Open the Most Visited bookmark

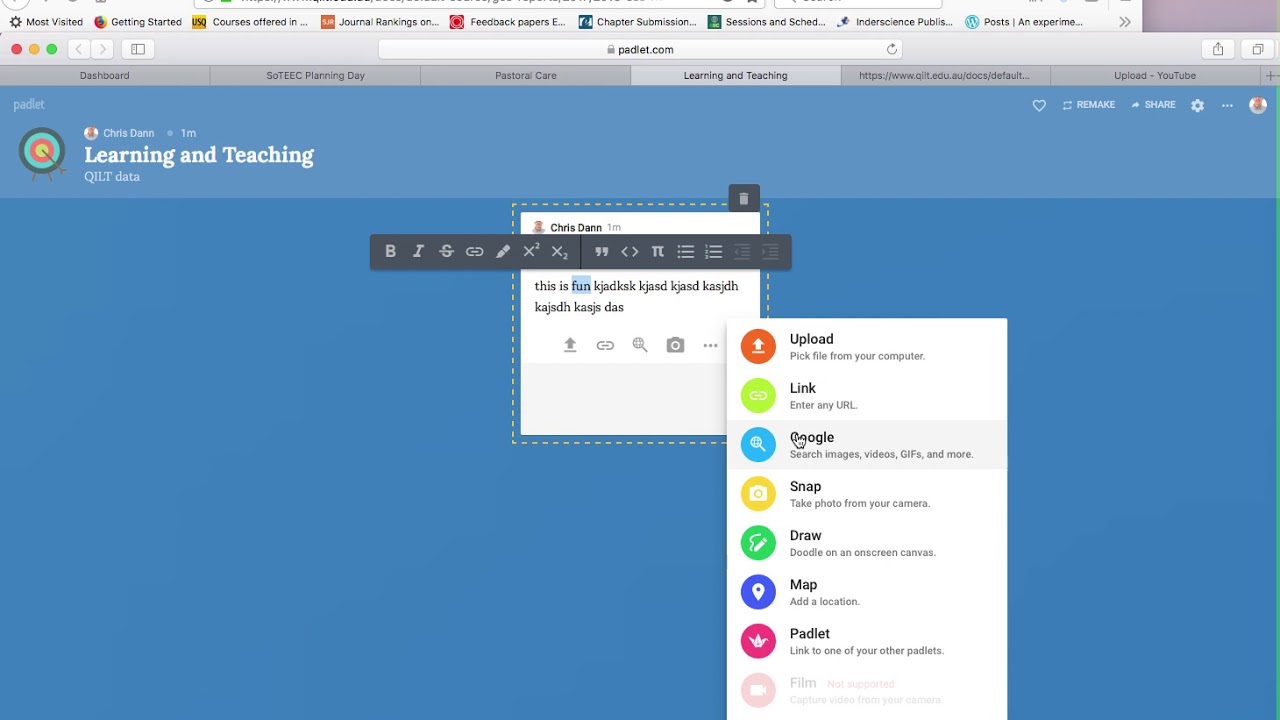click(46, 22)
